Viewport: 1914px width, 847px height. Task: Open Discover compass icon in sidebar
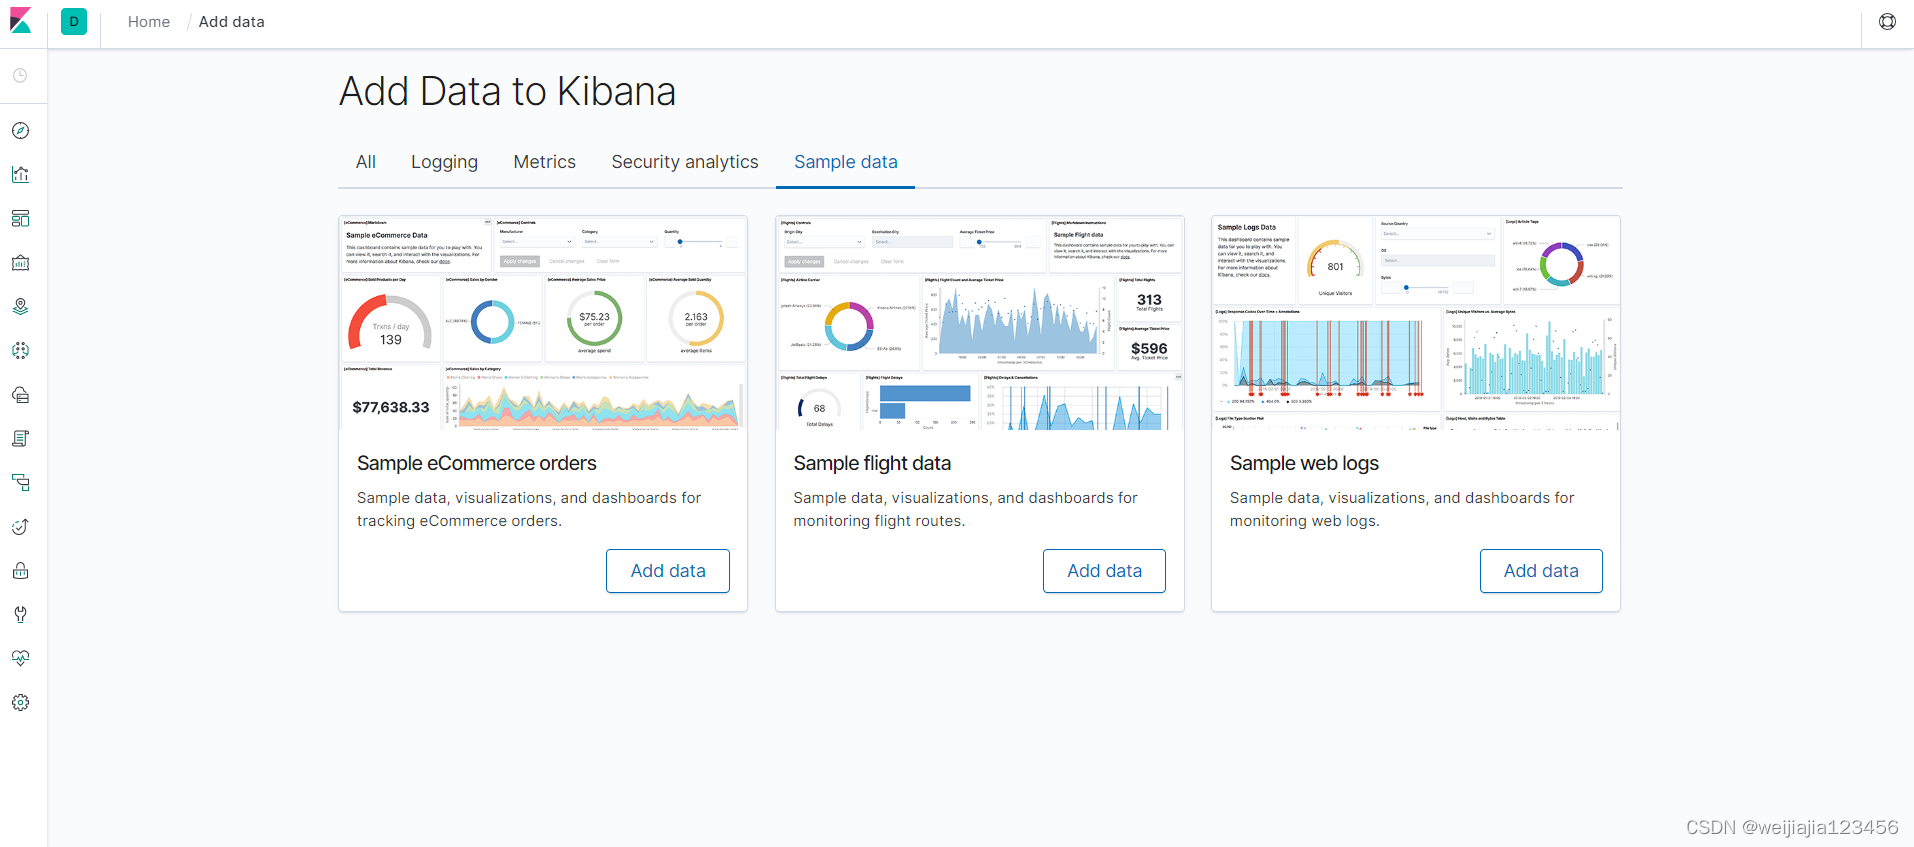coord(20,131)
